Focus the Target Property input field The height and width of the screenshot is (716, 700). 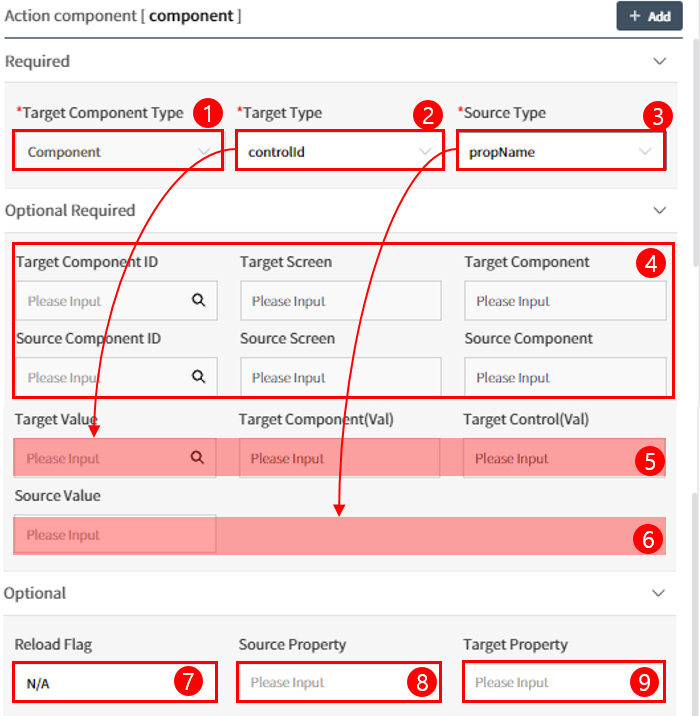coord(563,682)
